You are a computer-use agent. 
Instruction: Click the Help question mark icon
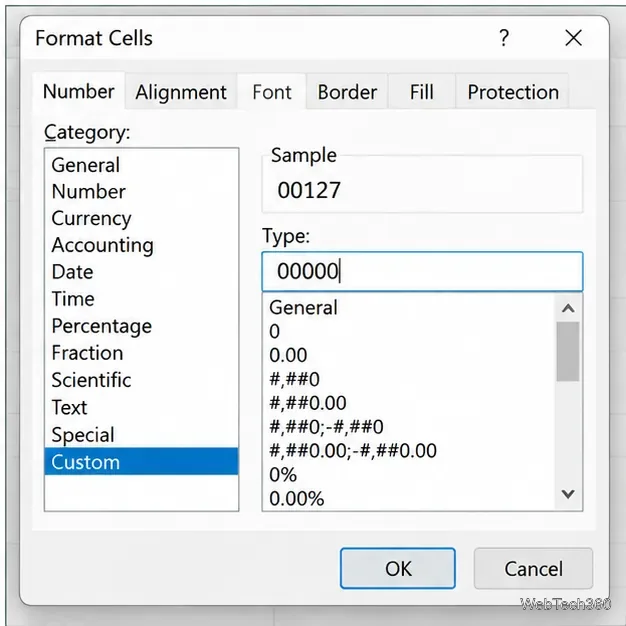pos(504,38)
